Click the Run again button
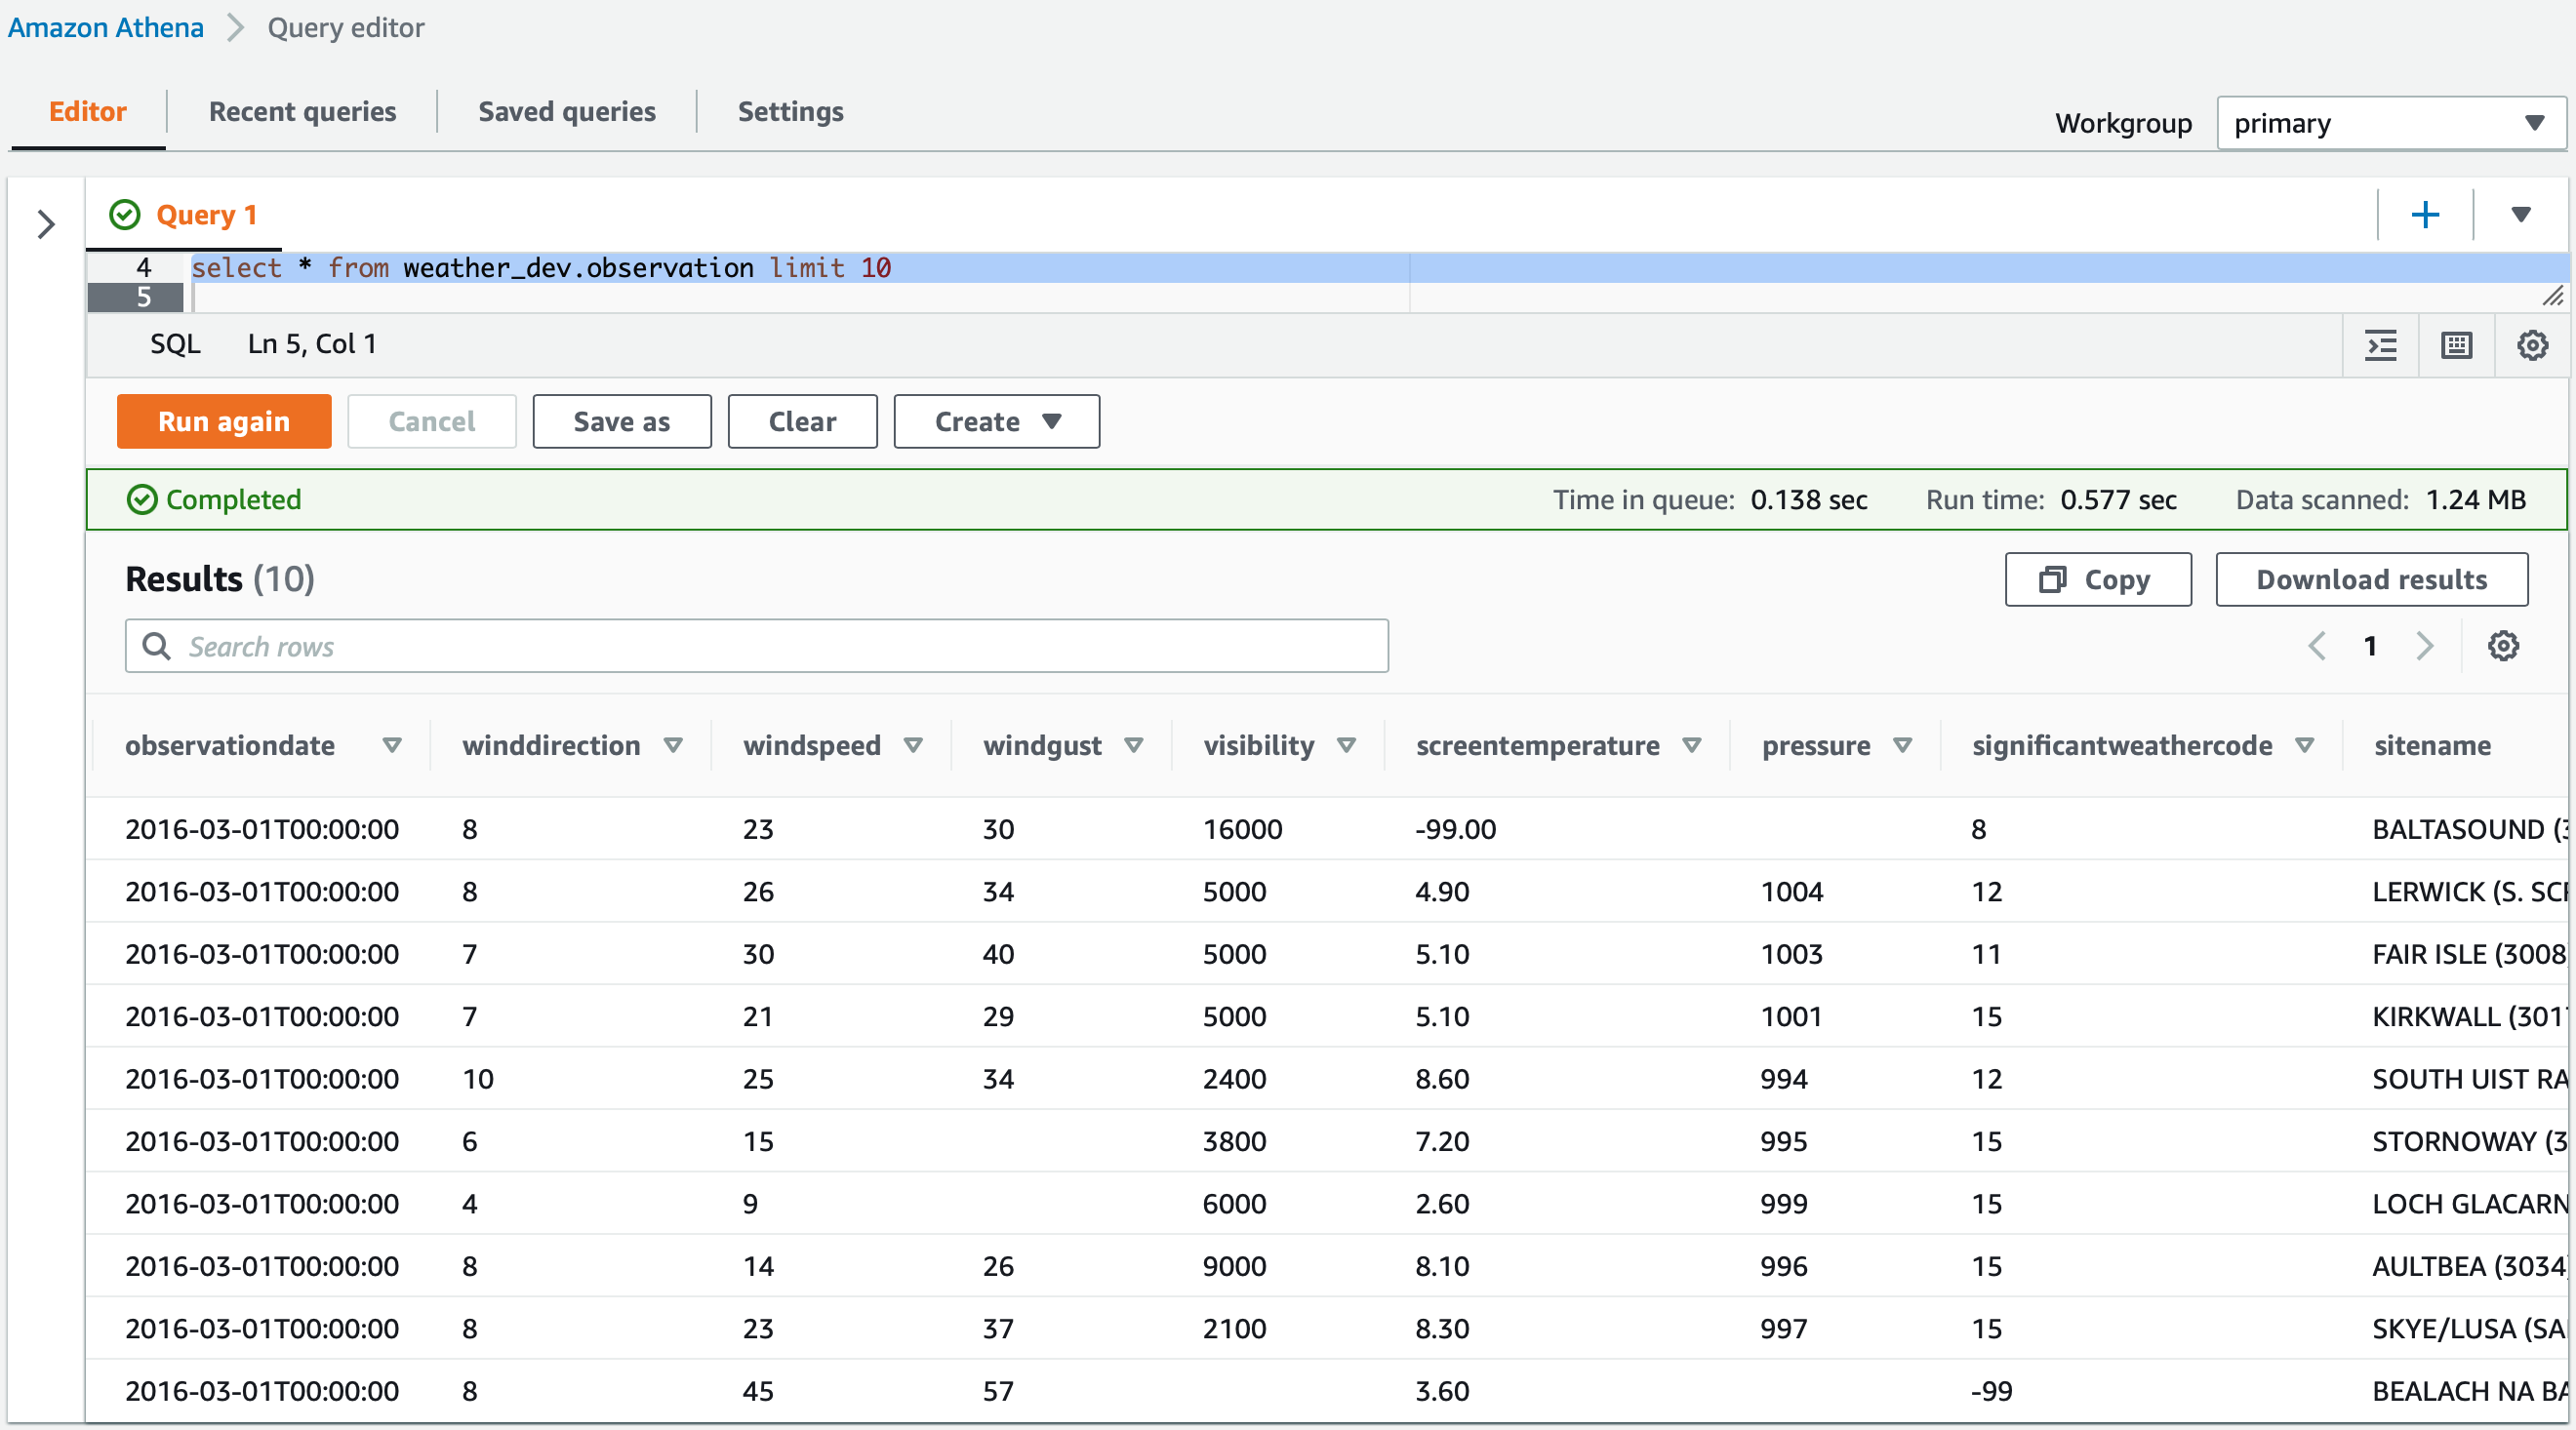 coord(224,421)
